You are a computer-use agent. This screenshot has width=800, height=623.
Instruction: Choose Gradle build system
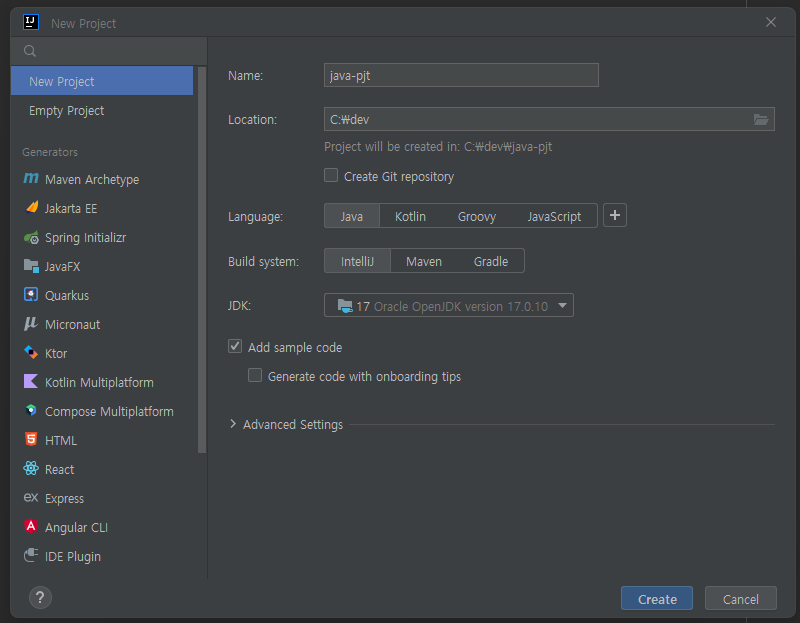click(491, 261)
